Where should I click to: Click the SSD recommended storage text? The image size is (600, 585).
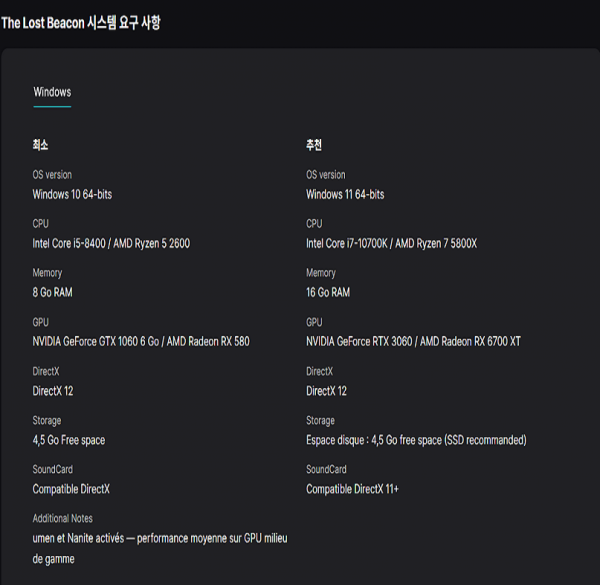coord(416,440)
